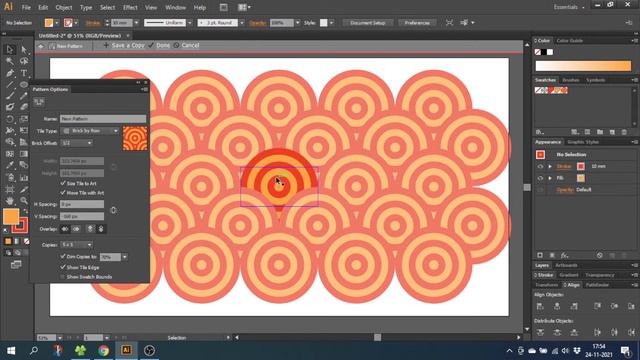The width and height of the screenshot is (640, 360).
Task: Open Preferences button
Action: (x=417, y=23)
